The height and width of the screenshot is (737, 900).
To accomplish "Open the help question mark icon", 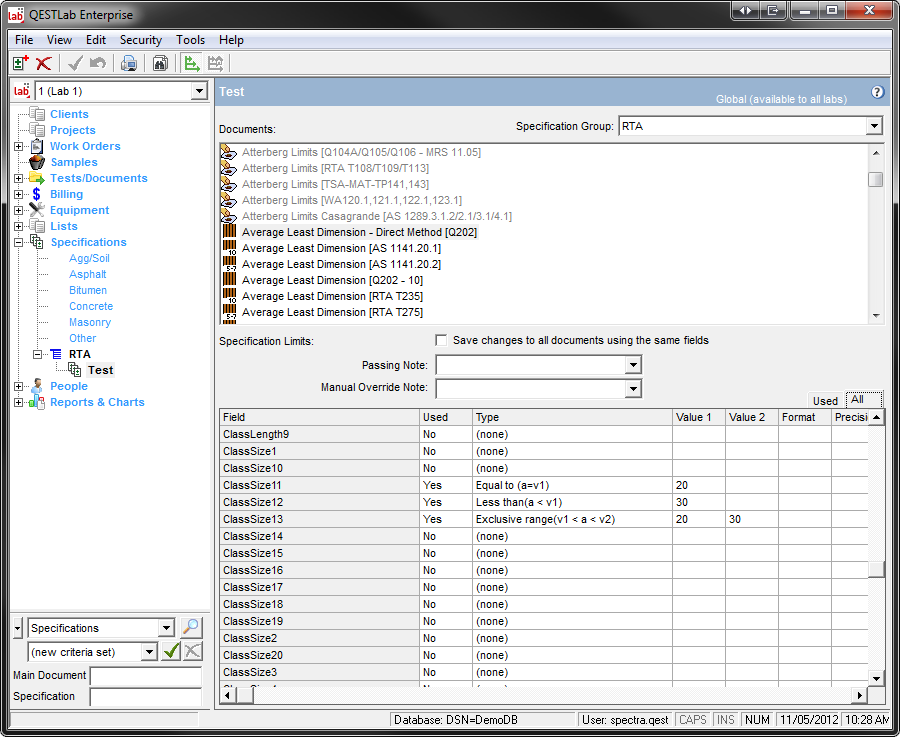I will (877, 92).
